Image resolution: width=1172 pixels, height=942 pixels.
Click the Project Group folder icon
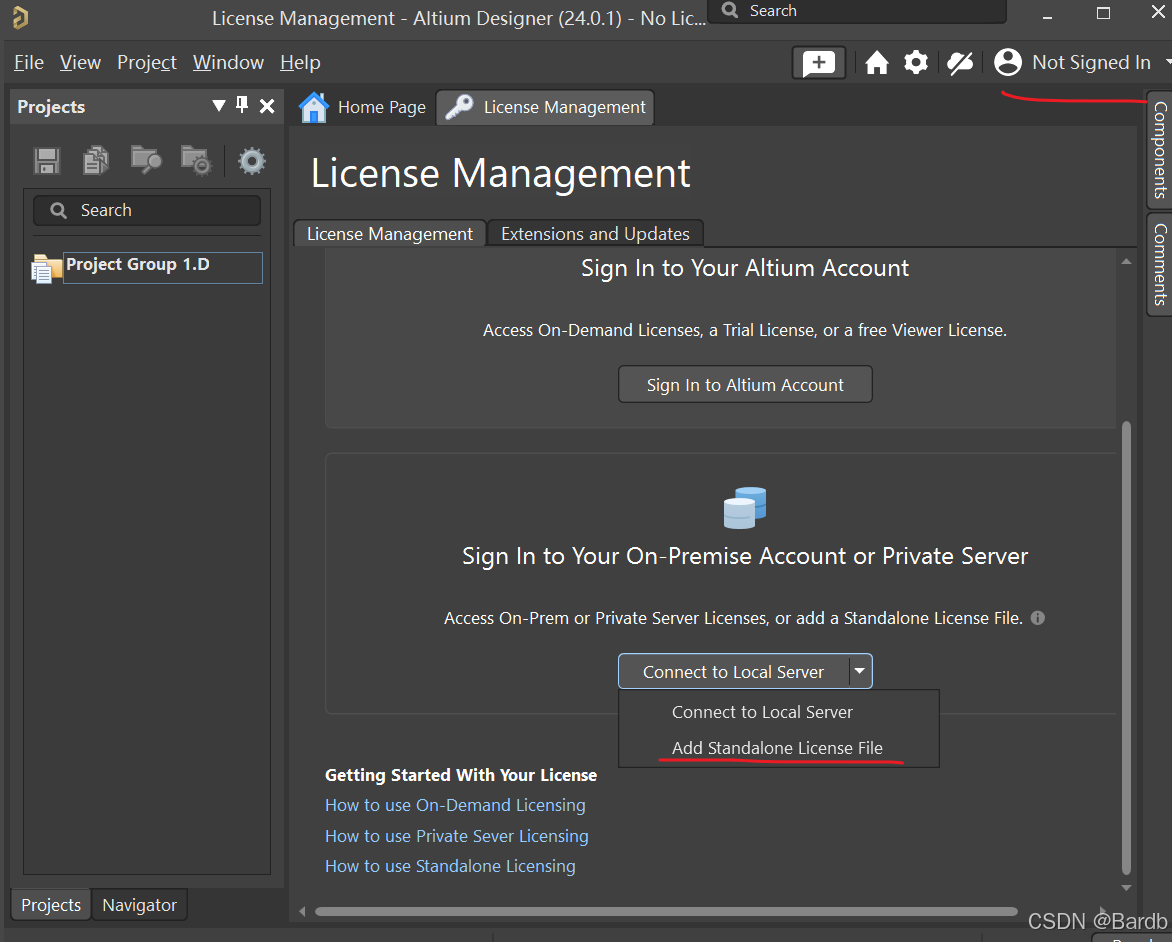point(46,268)
